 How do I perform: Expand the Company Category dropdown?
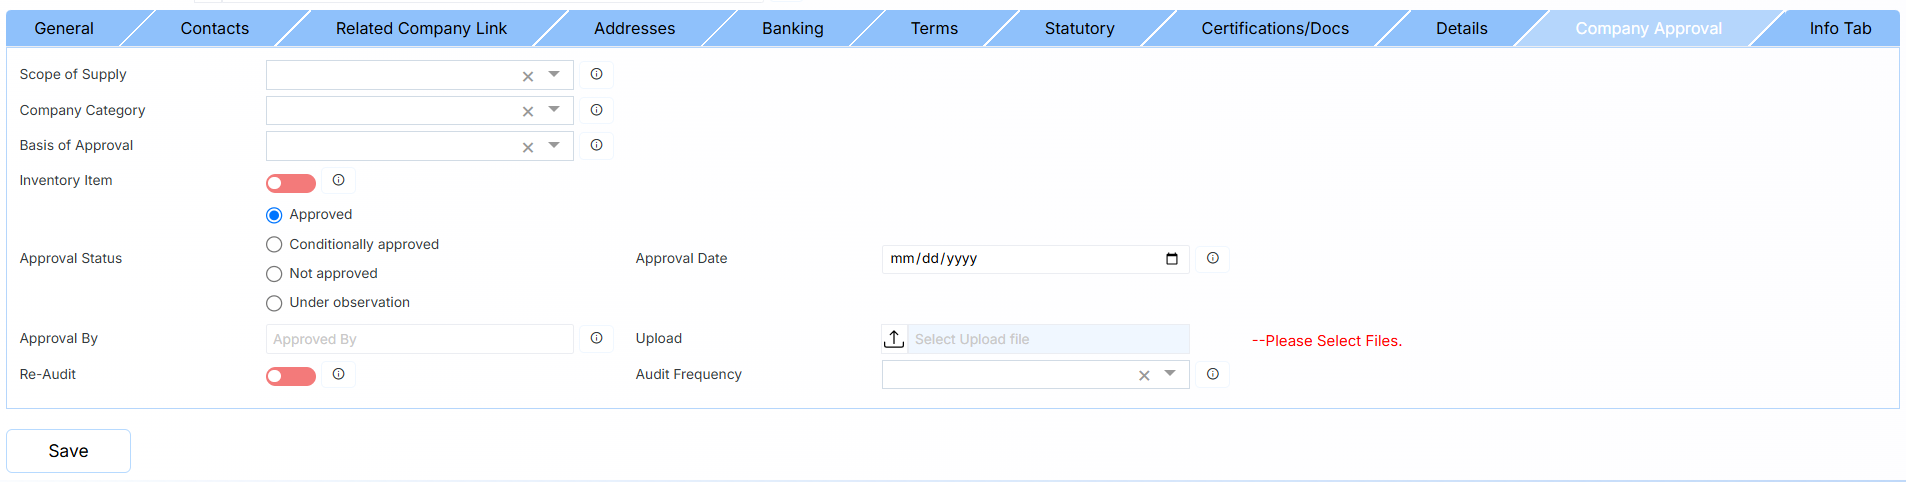click(x=554, y=110)
